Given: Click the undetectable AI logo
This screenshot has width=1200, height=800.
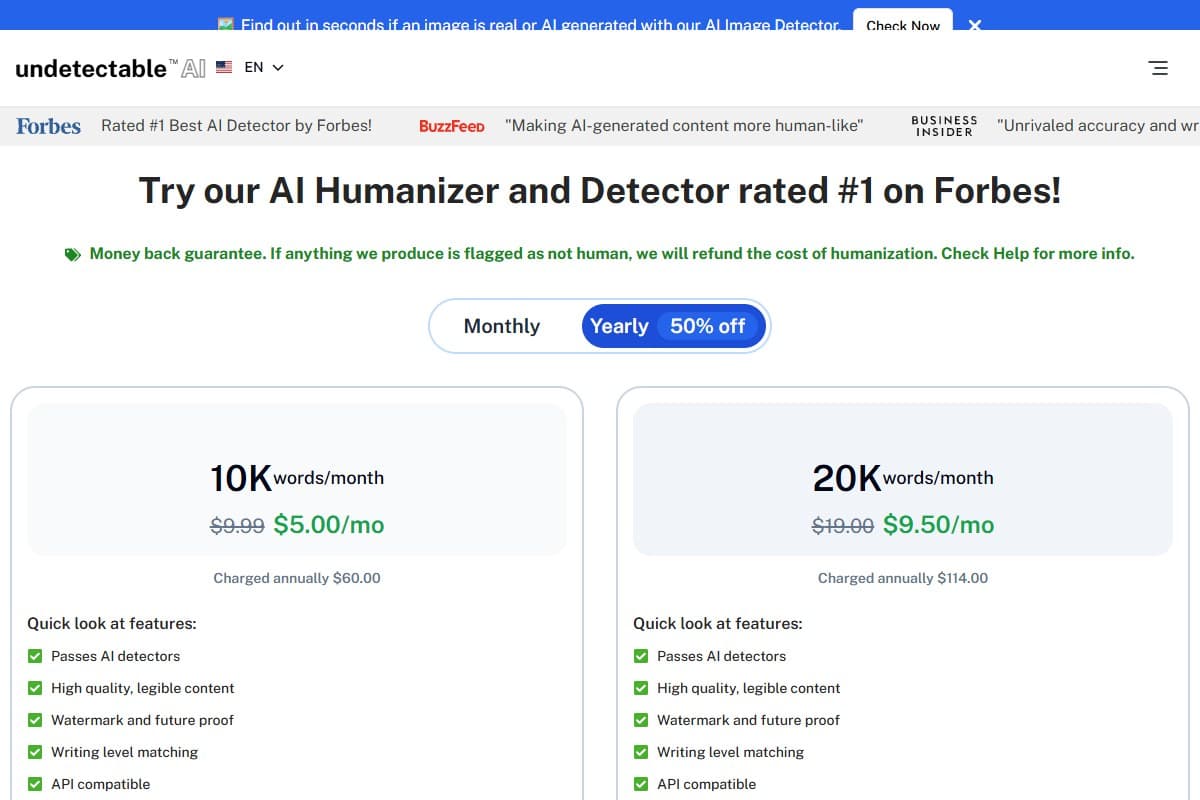Looking at the screenshot, I should [110, 68].
